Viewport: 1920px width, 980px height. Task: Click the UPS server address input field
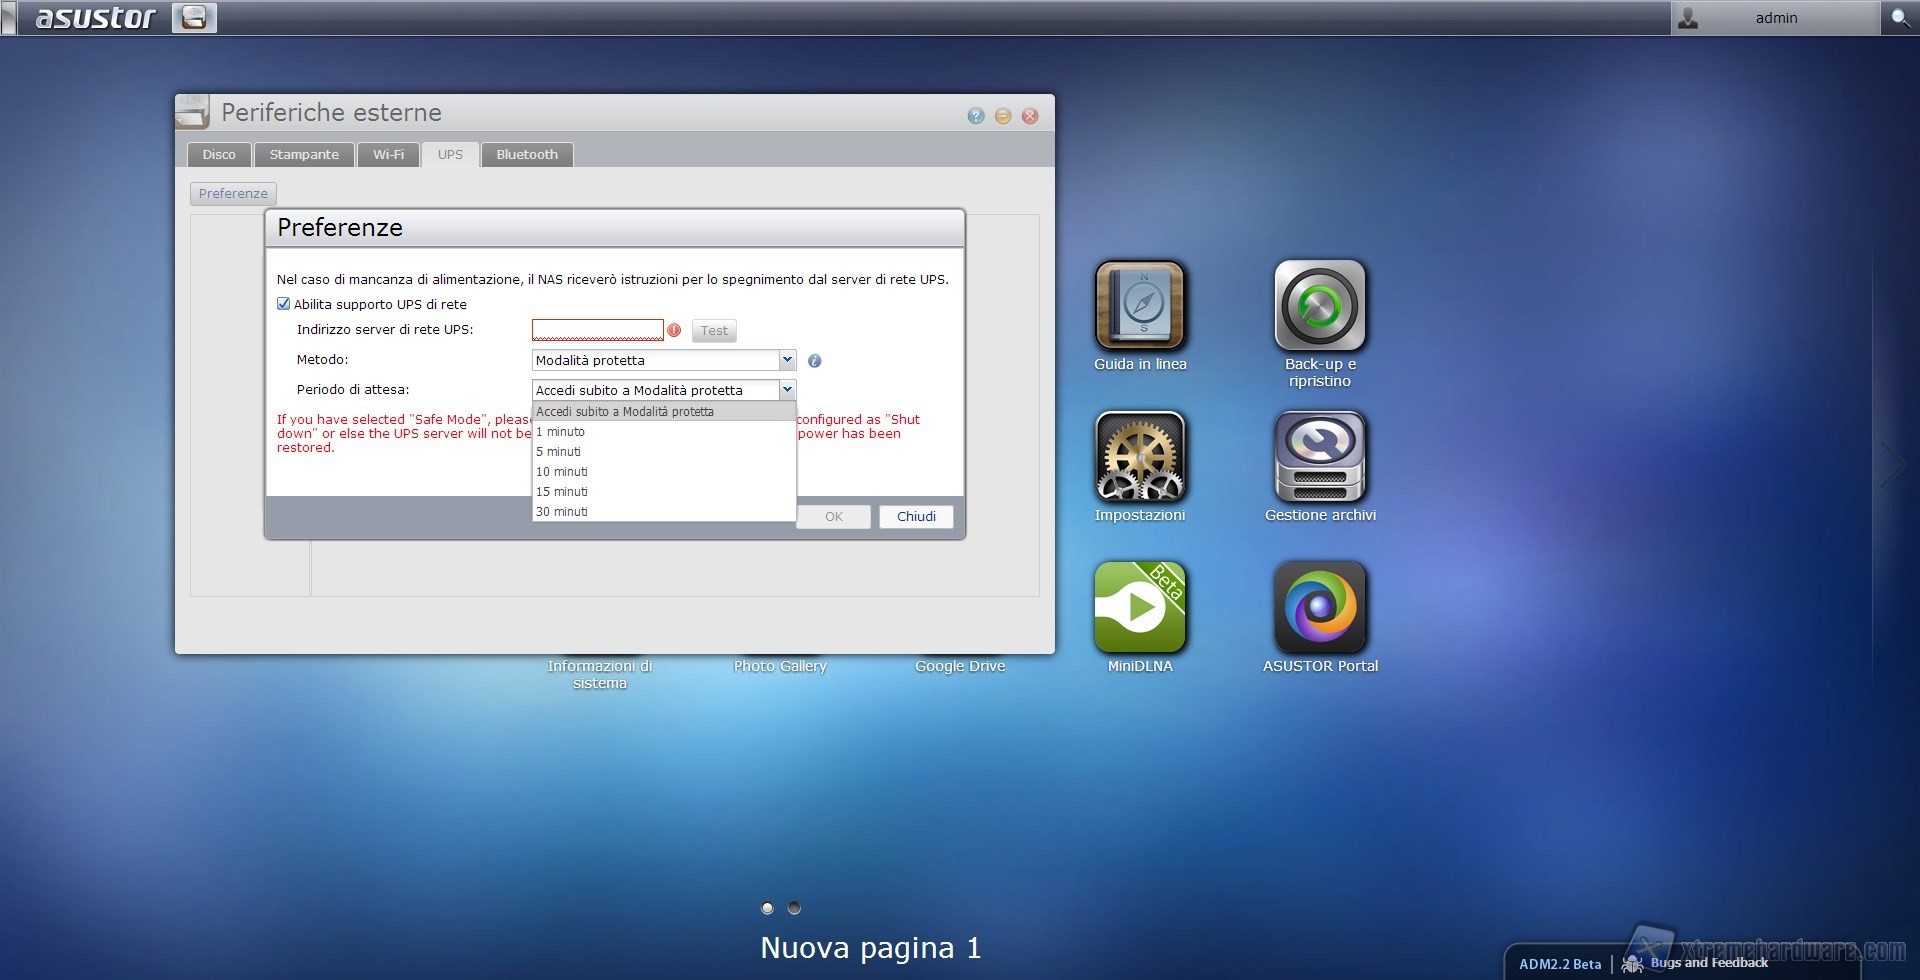coord(597,330)
